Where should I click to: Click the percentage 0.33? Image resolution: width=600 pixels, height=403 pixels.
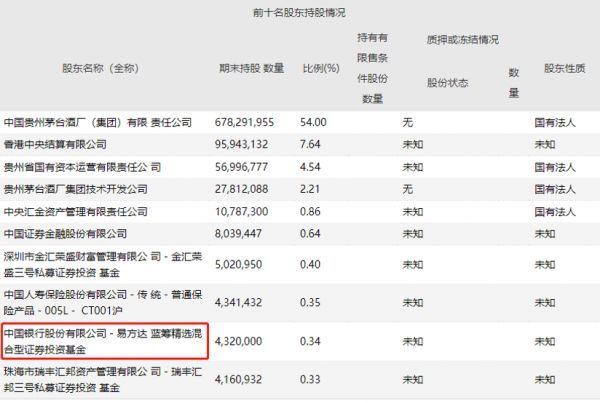[x=310, y=380]
